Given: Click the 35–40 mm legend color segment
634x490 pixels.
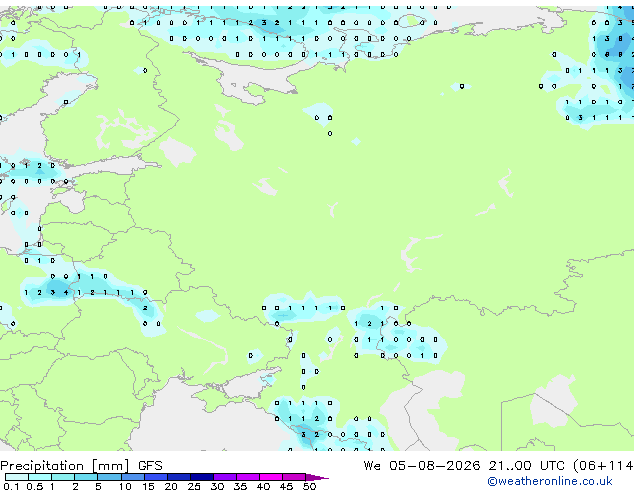Looking at the screenshot, I should coord(248,477).
